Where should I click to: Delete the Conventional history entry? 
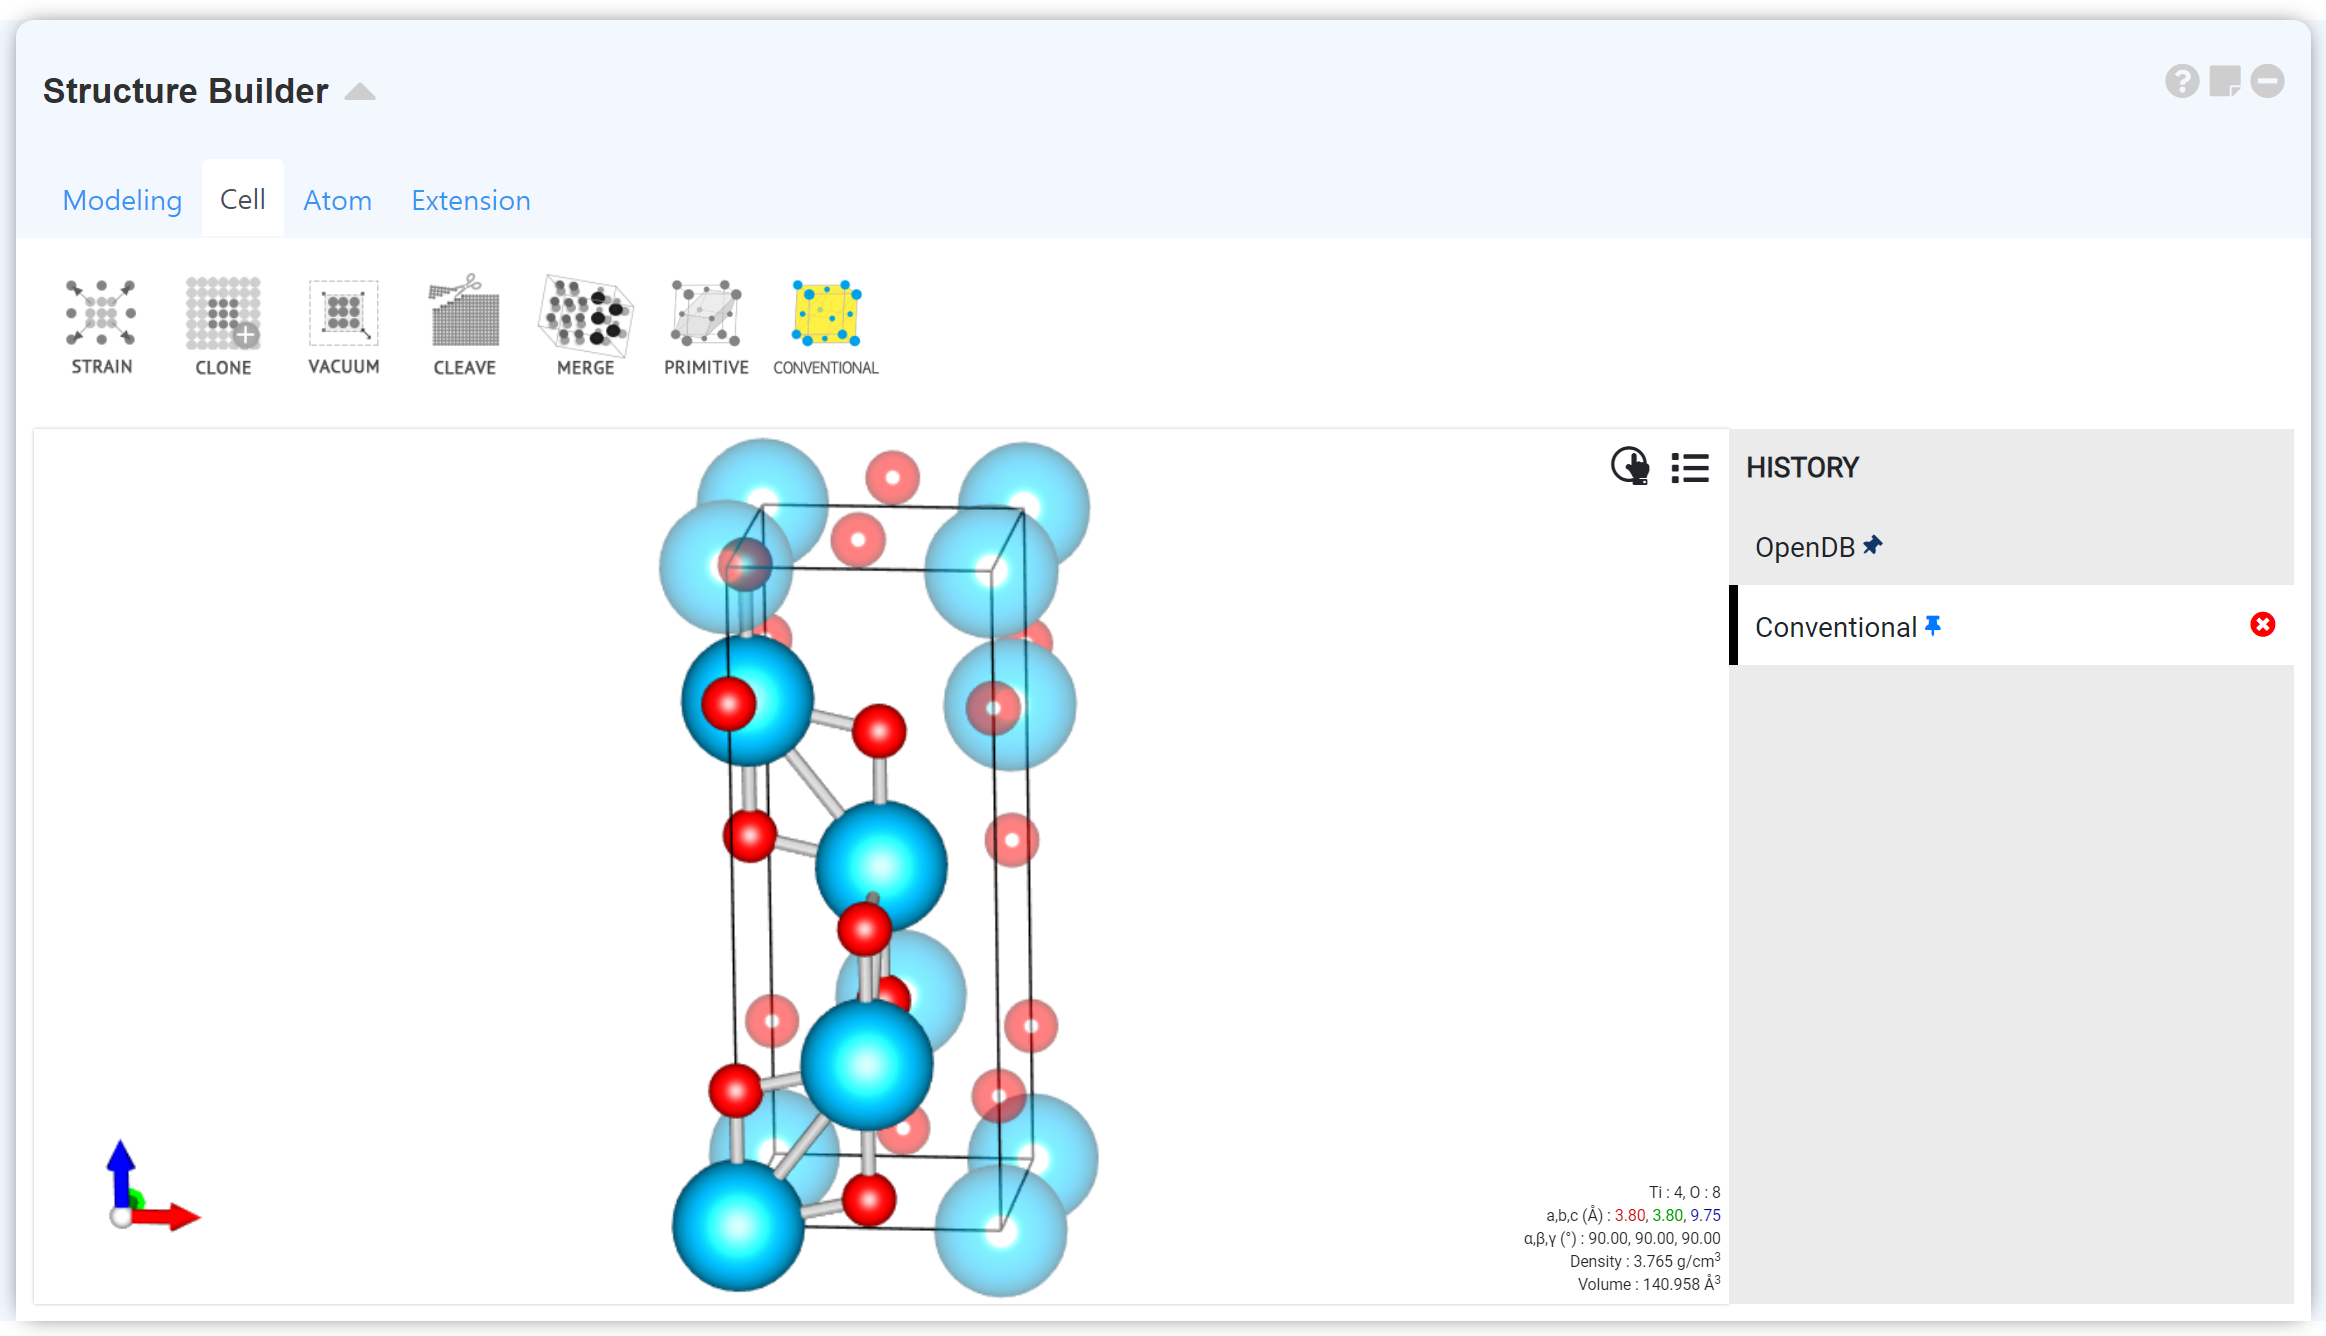pos(2262,625)
